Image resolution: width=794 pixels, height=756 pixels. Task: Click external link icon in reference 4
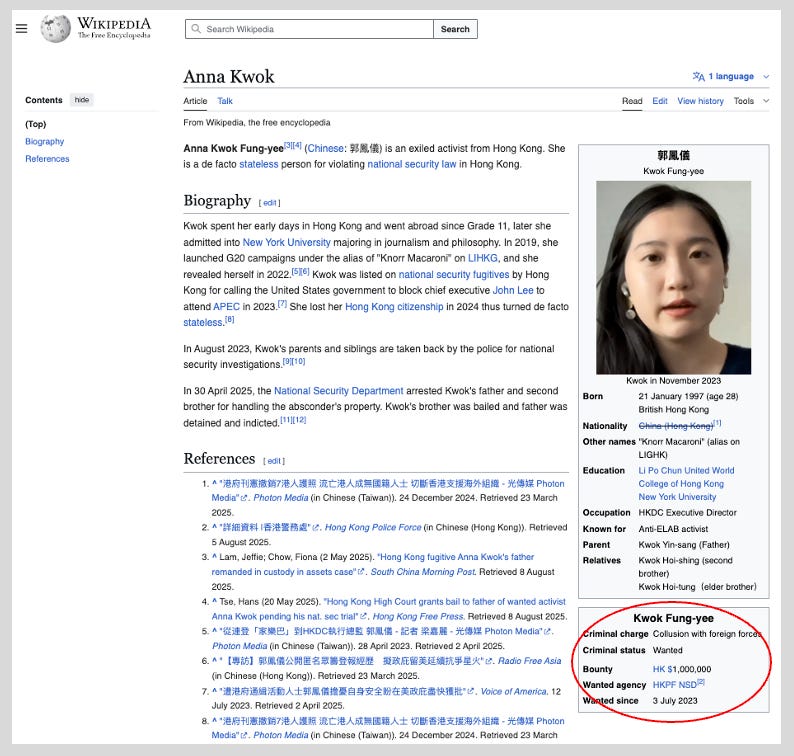[x=363, y=617]
